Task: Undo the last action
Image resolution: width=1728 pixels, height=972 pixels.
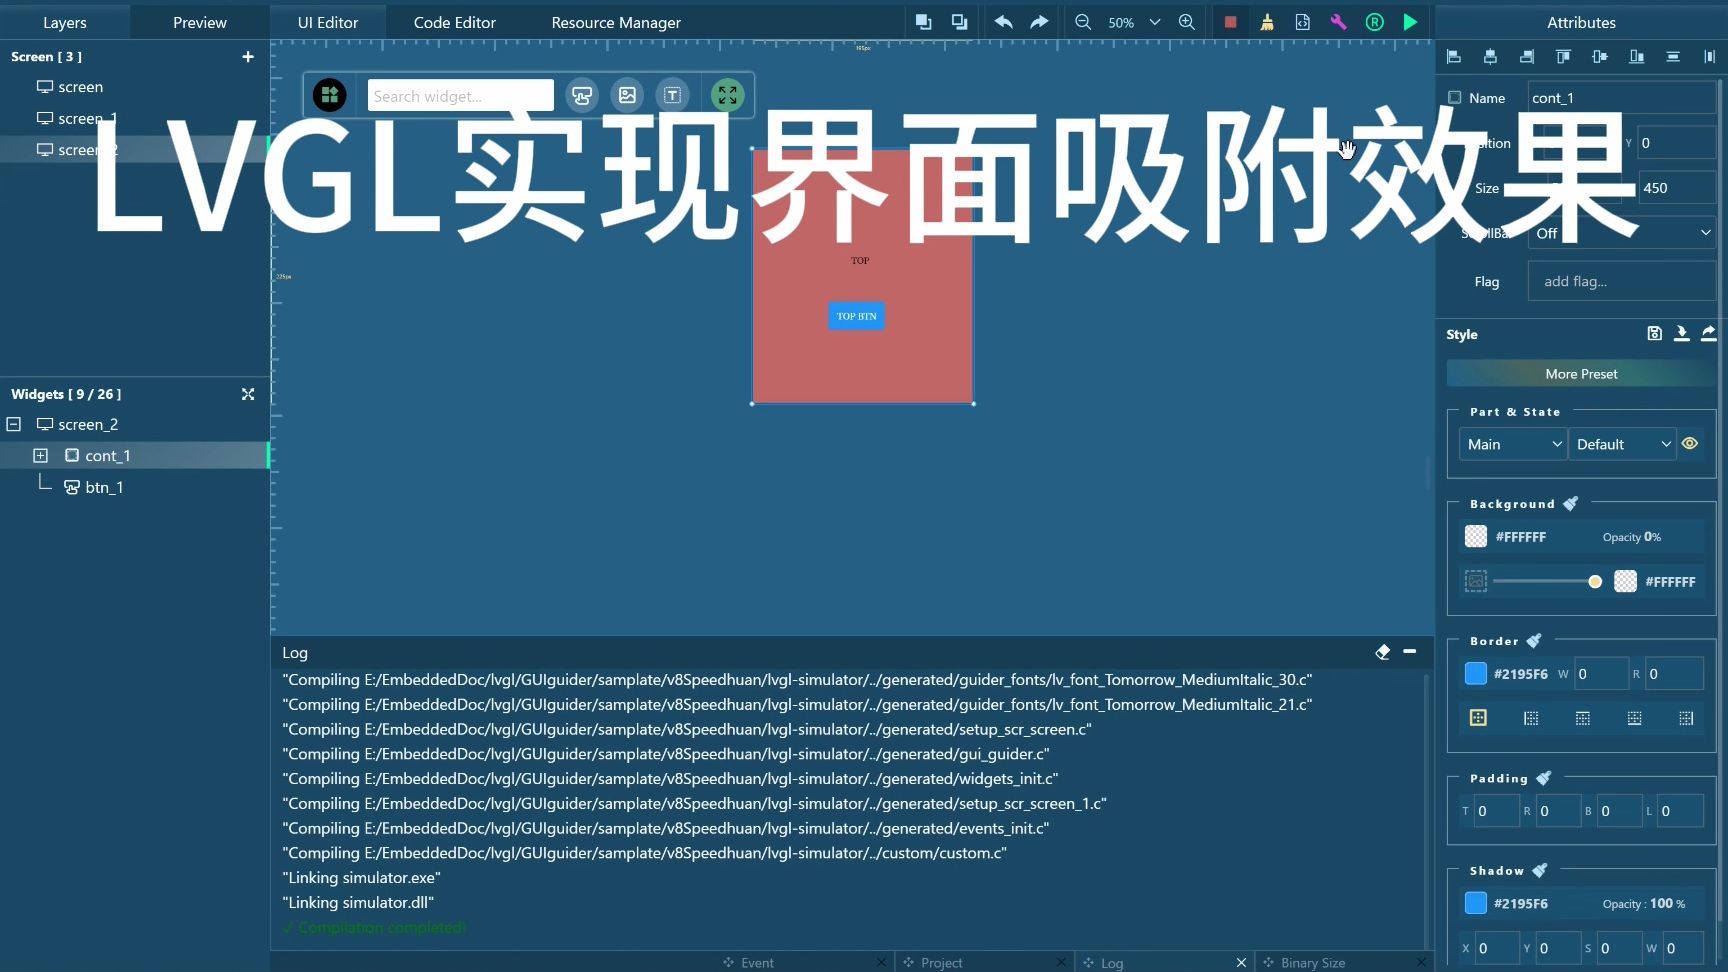Action: point(1003,22)
